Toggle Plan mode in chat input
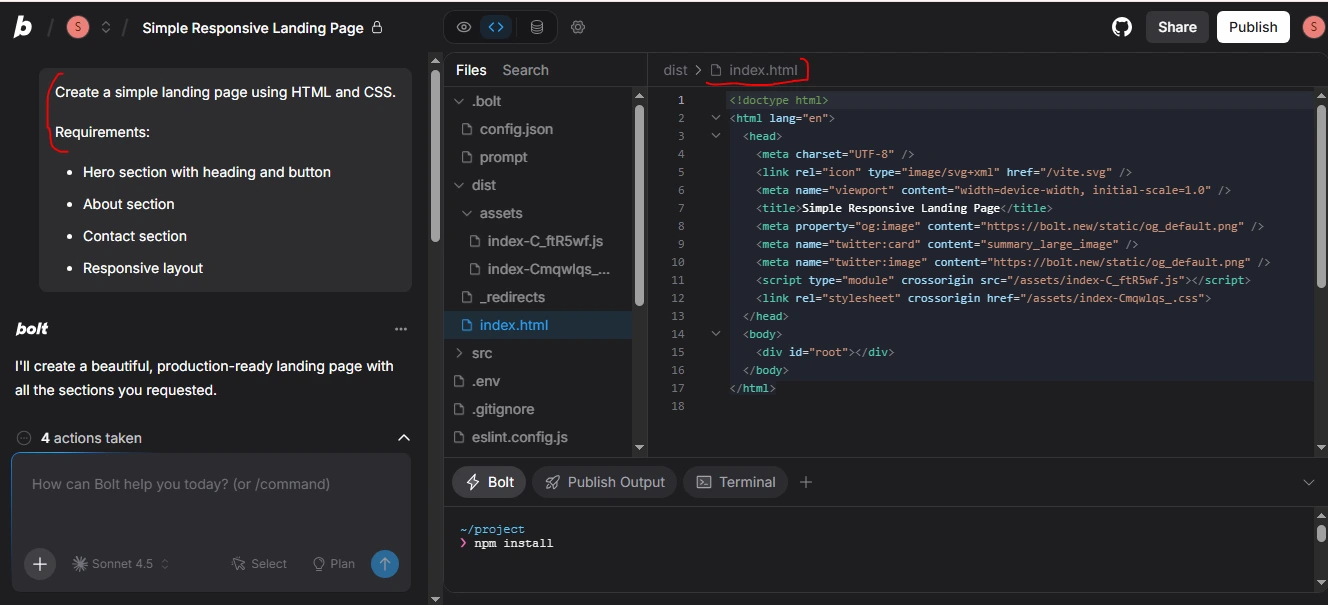Screen dimensions: 1328x605 coord(334,564)
